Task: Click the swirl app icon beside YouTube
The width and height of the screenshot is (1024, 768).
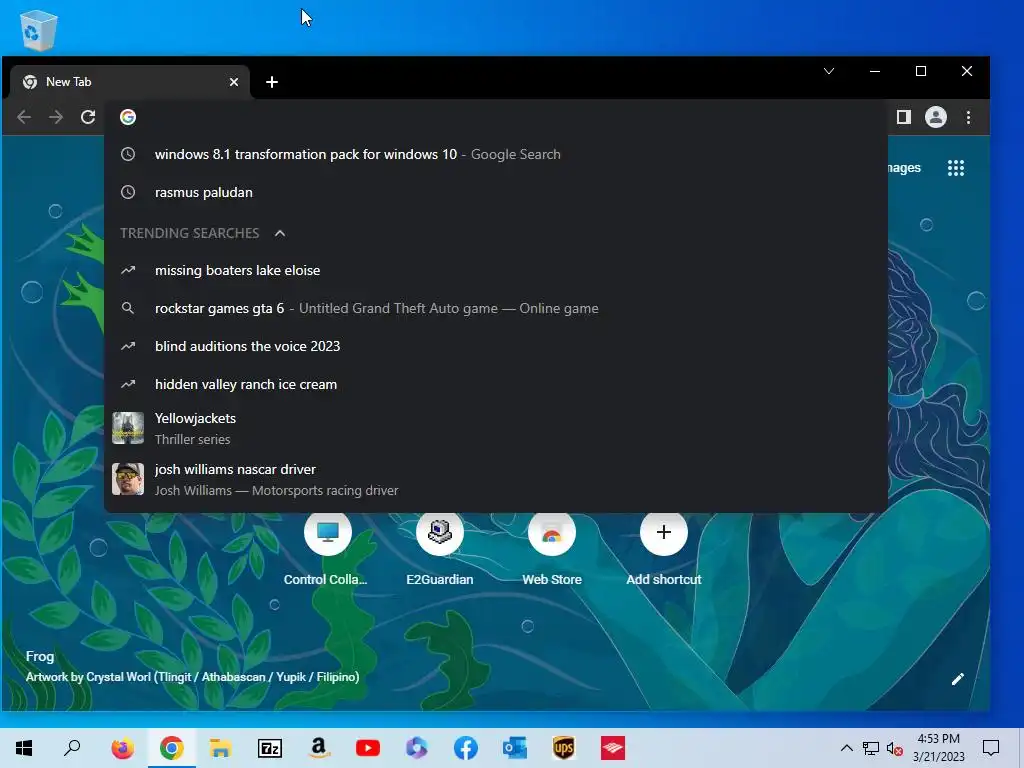Action: tap(417, 748)
